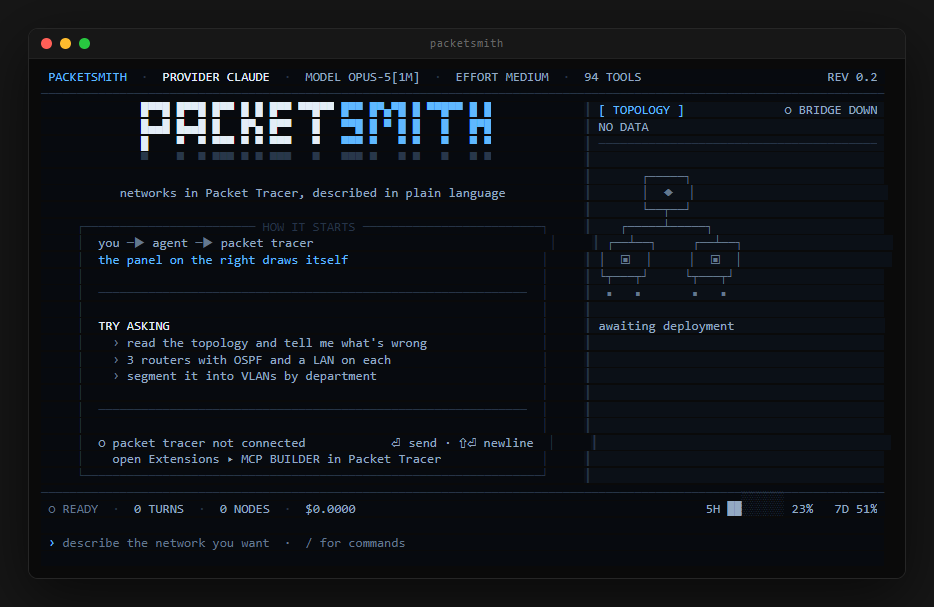Maximize window with green button
Screen dimensions: 934x607
(x=85, y=43)
